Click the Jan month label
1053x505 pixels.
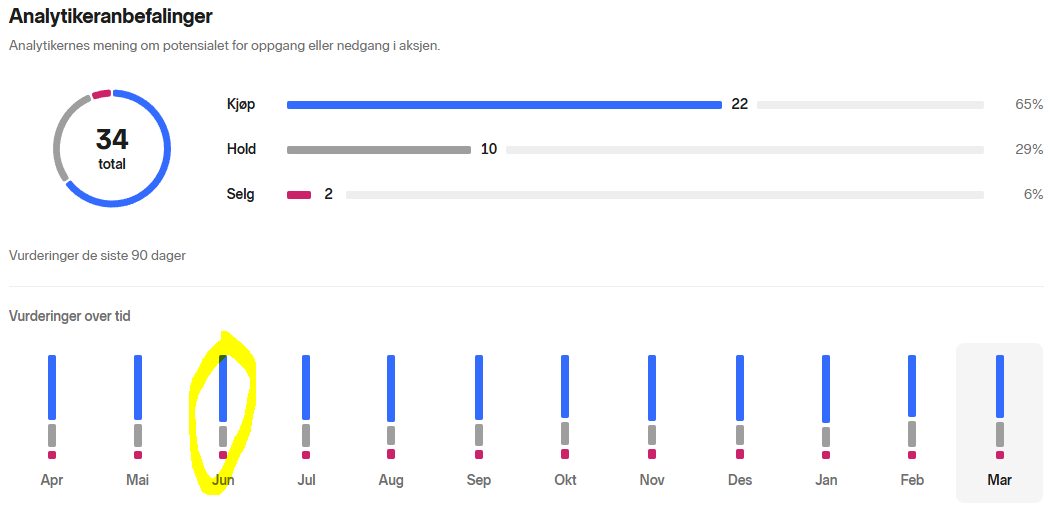click(x=826, y=480)
